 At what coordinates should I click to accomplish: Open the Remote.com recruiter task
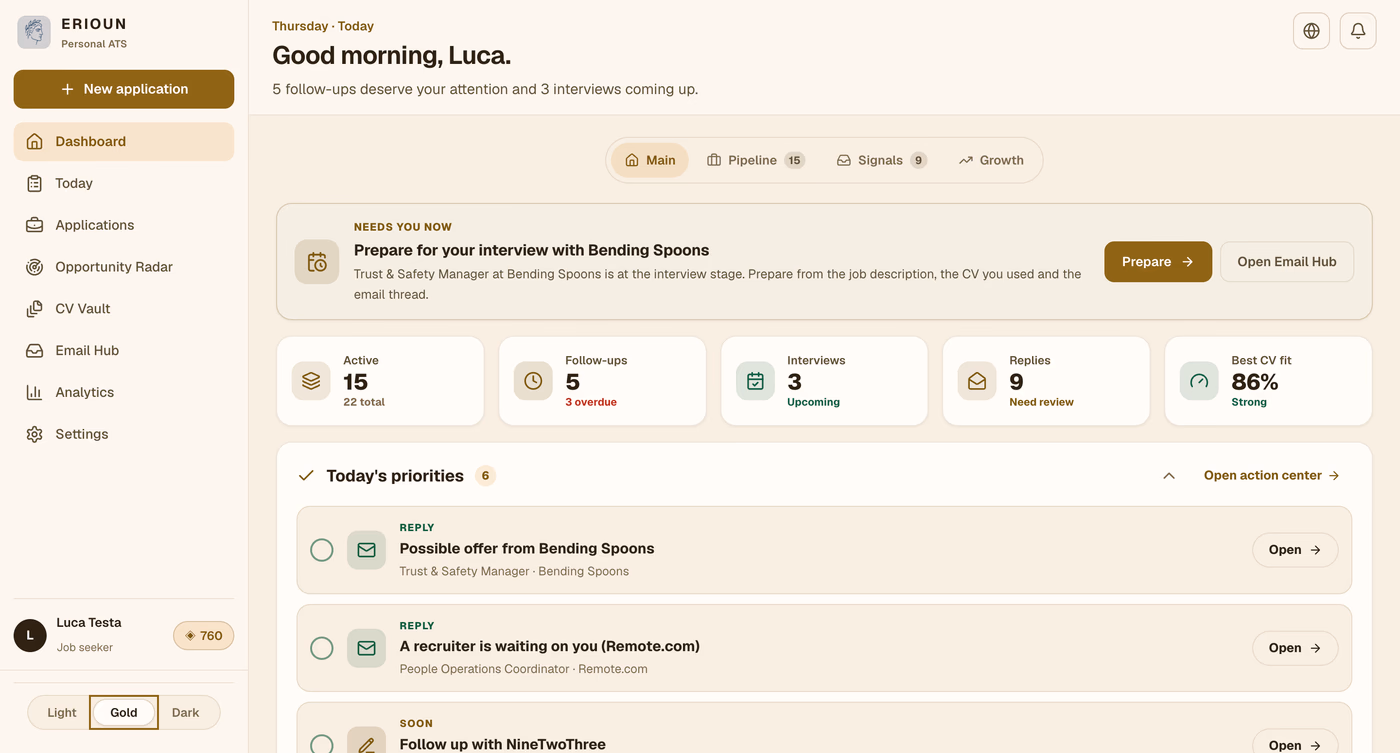pyautogui.click(x=1295, y=648)
